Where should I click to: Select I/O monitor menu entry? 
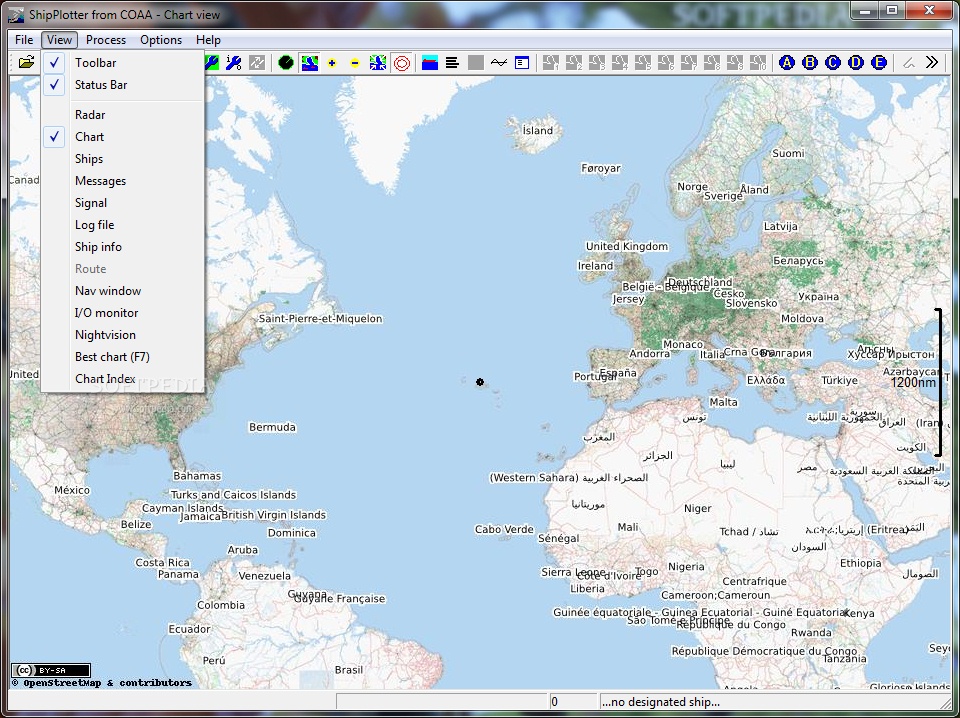coord(122,313)
